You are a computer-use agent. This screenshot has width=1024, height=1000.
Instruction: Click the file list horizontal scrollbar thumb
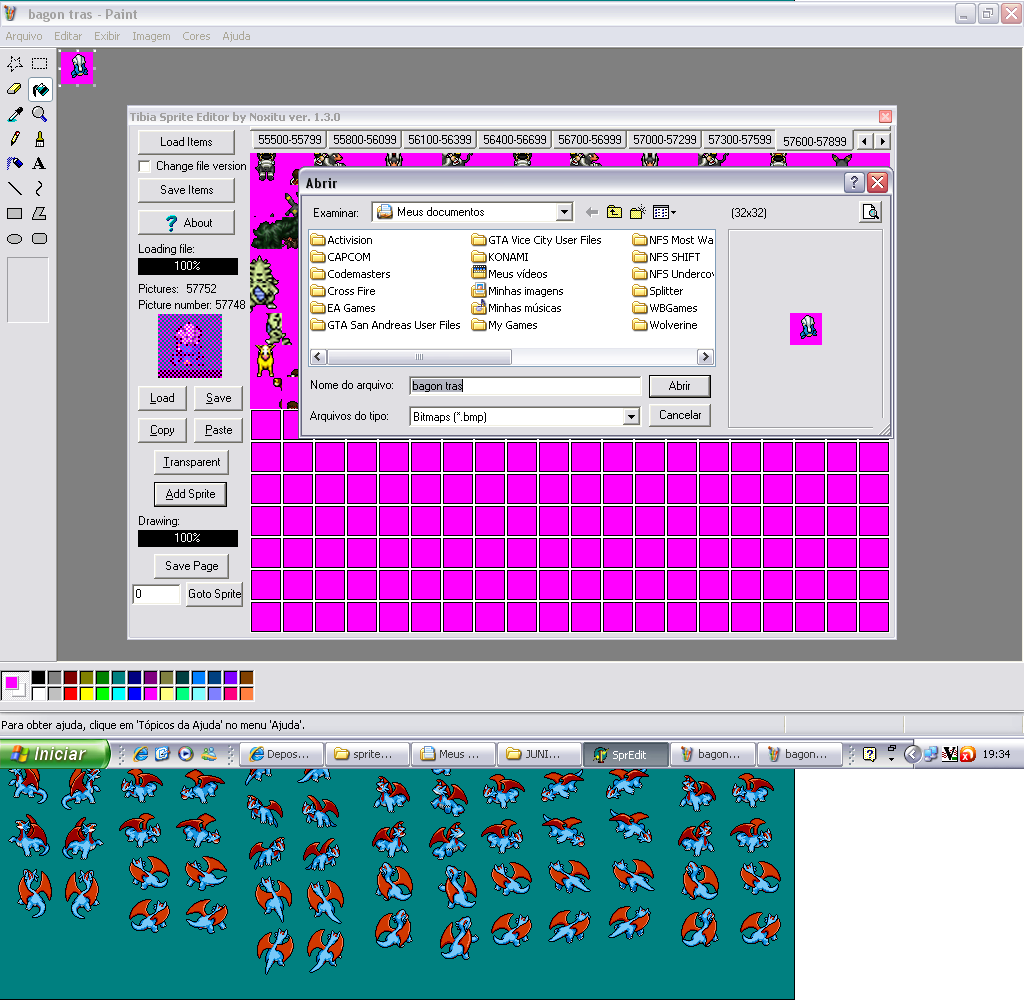pyautogui.click(x=419, y=357)
